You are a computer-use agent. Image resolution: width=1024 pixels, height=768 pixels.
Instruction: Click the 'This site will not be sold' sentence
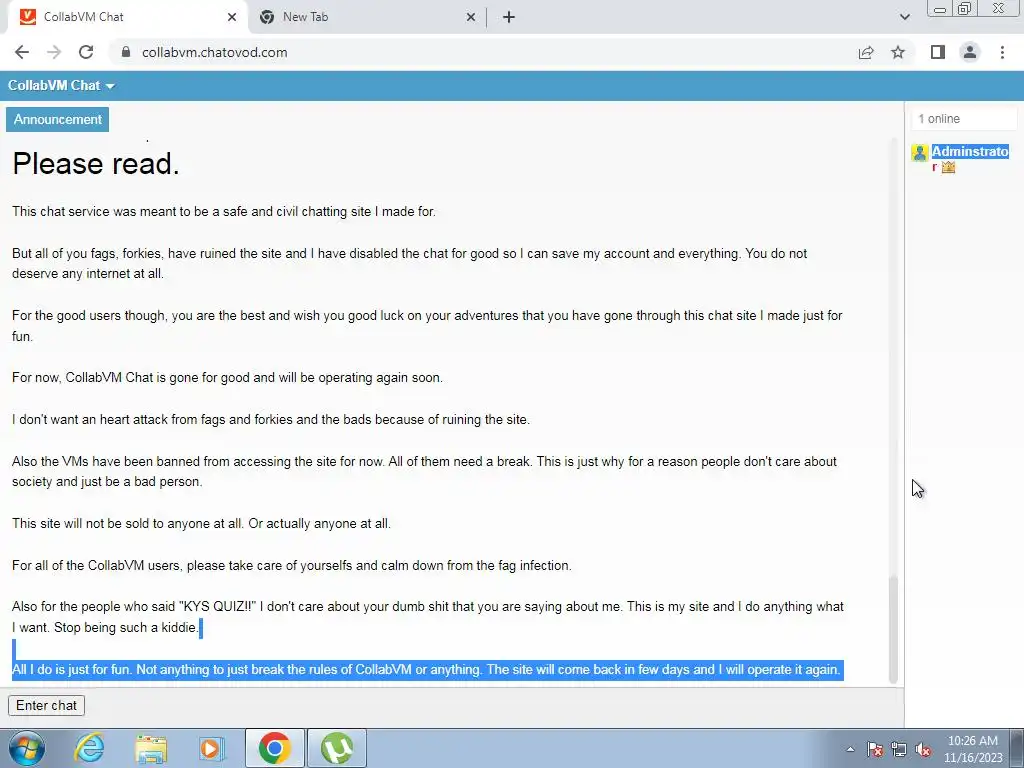coord(201,523)
